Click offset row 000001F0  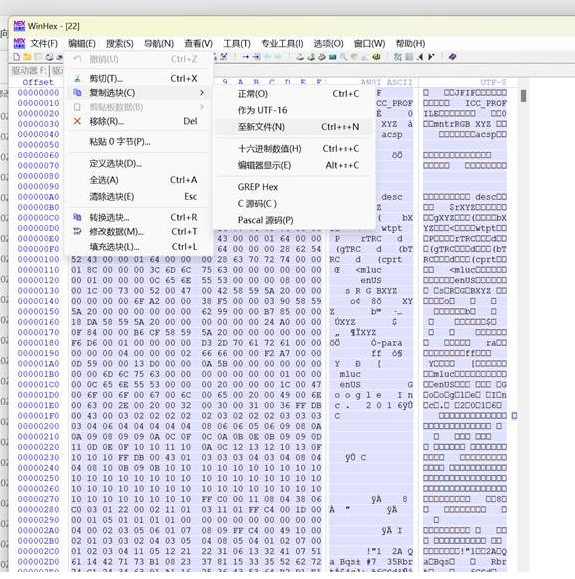(x=38, y=415)
